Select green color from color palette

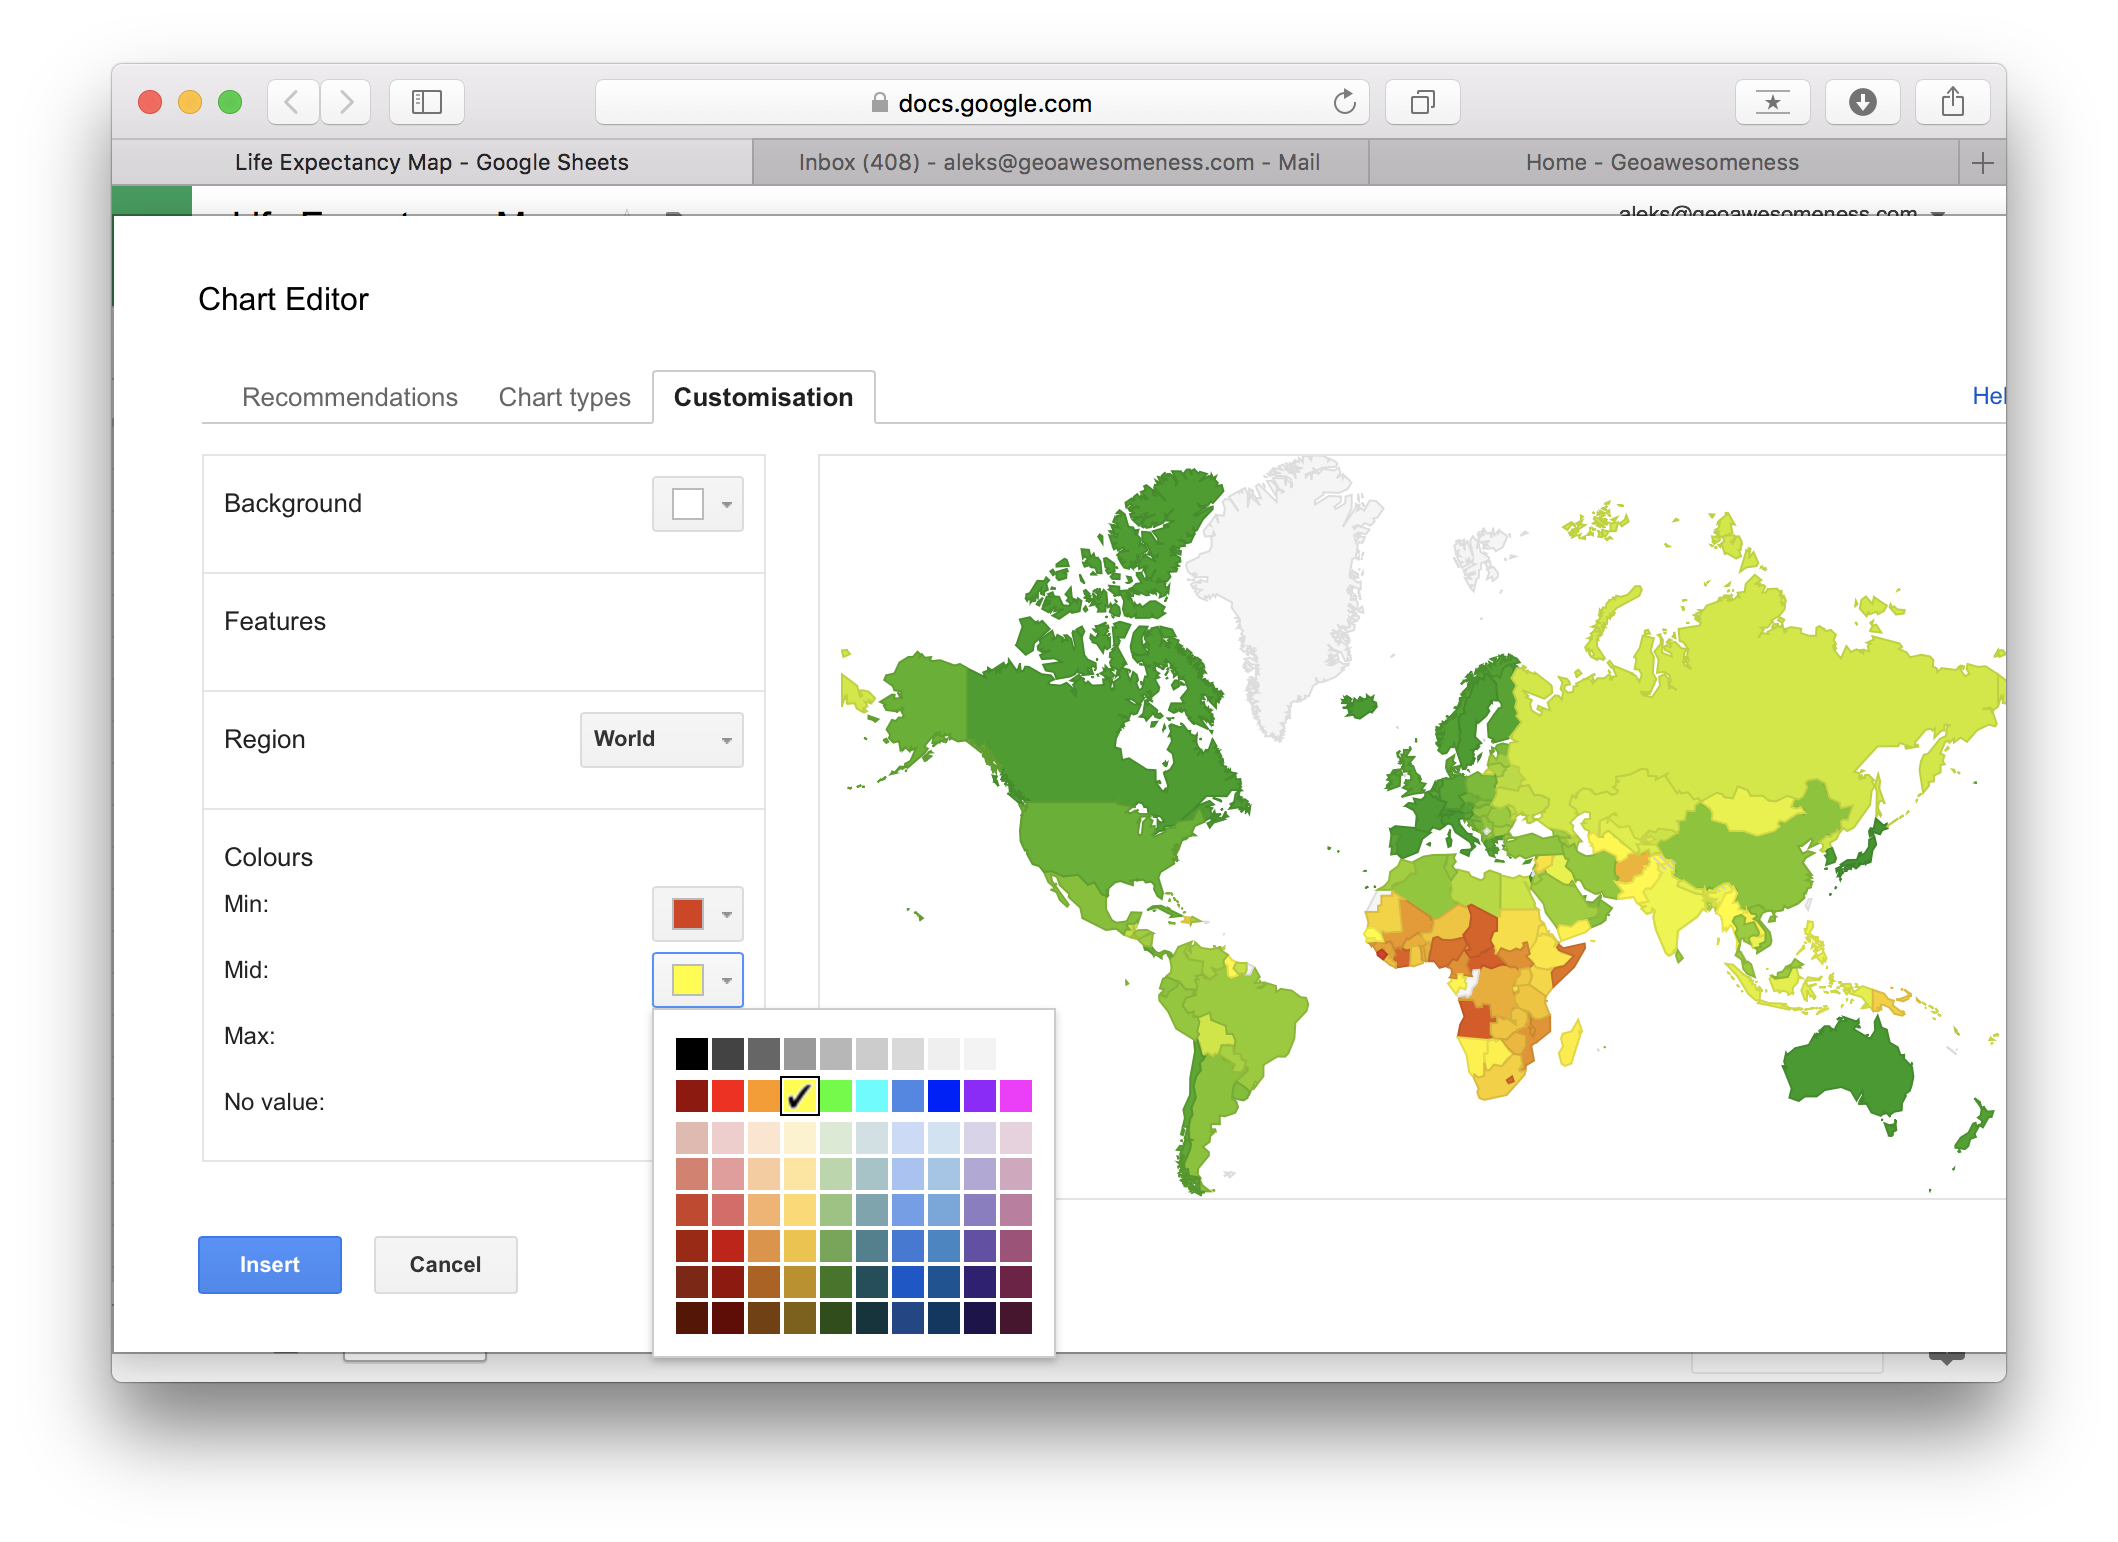click(837, 1096)
